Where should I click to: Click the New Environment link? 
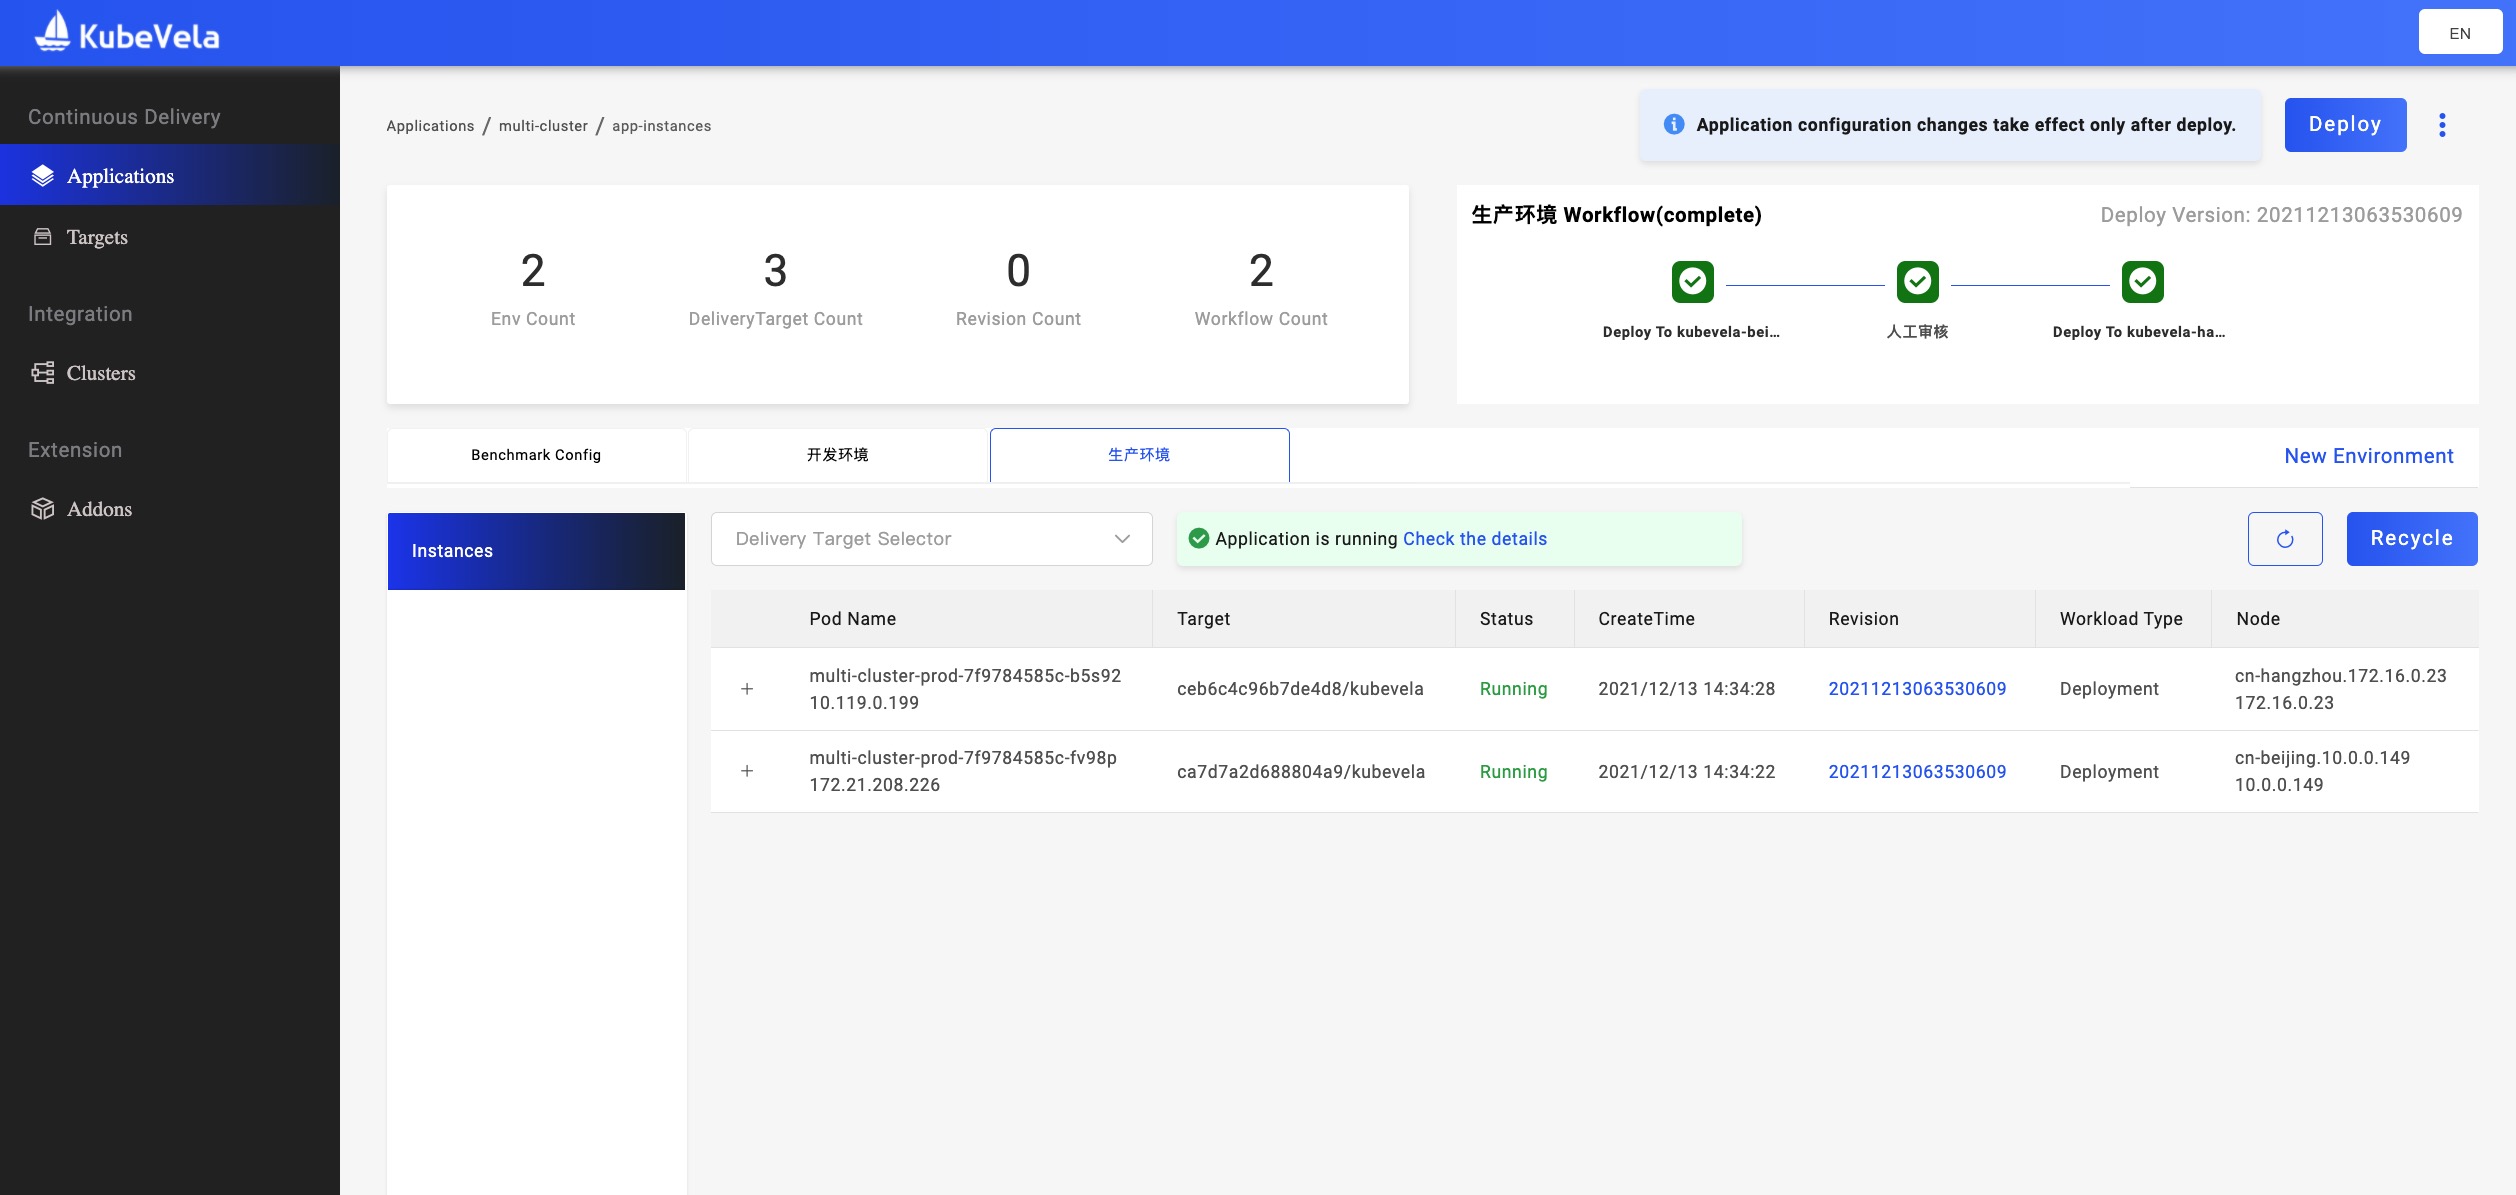click(x=2368, y=456)
